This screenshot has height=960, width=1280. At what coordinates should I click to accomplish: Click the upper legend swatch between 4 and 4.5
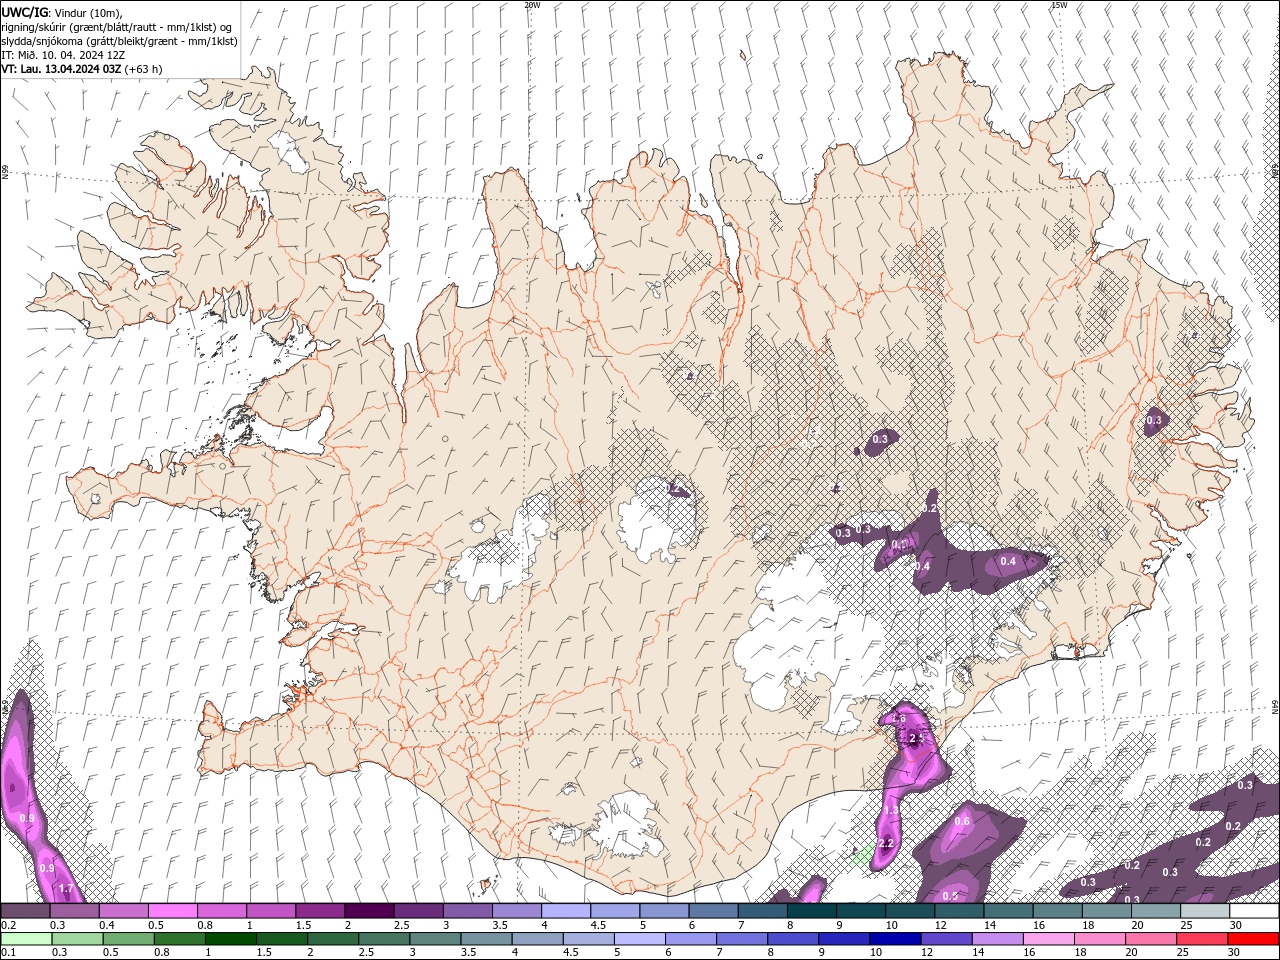[565, 910]
